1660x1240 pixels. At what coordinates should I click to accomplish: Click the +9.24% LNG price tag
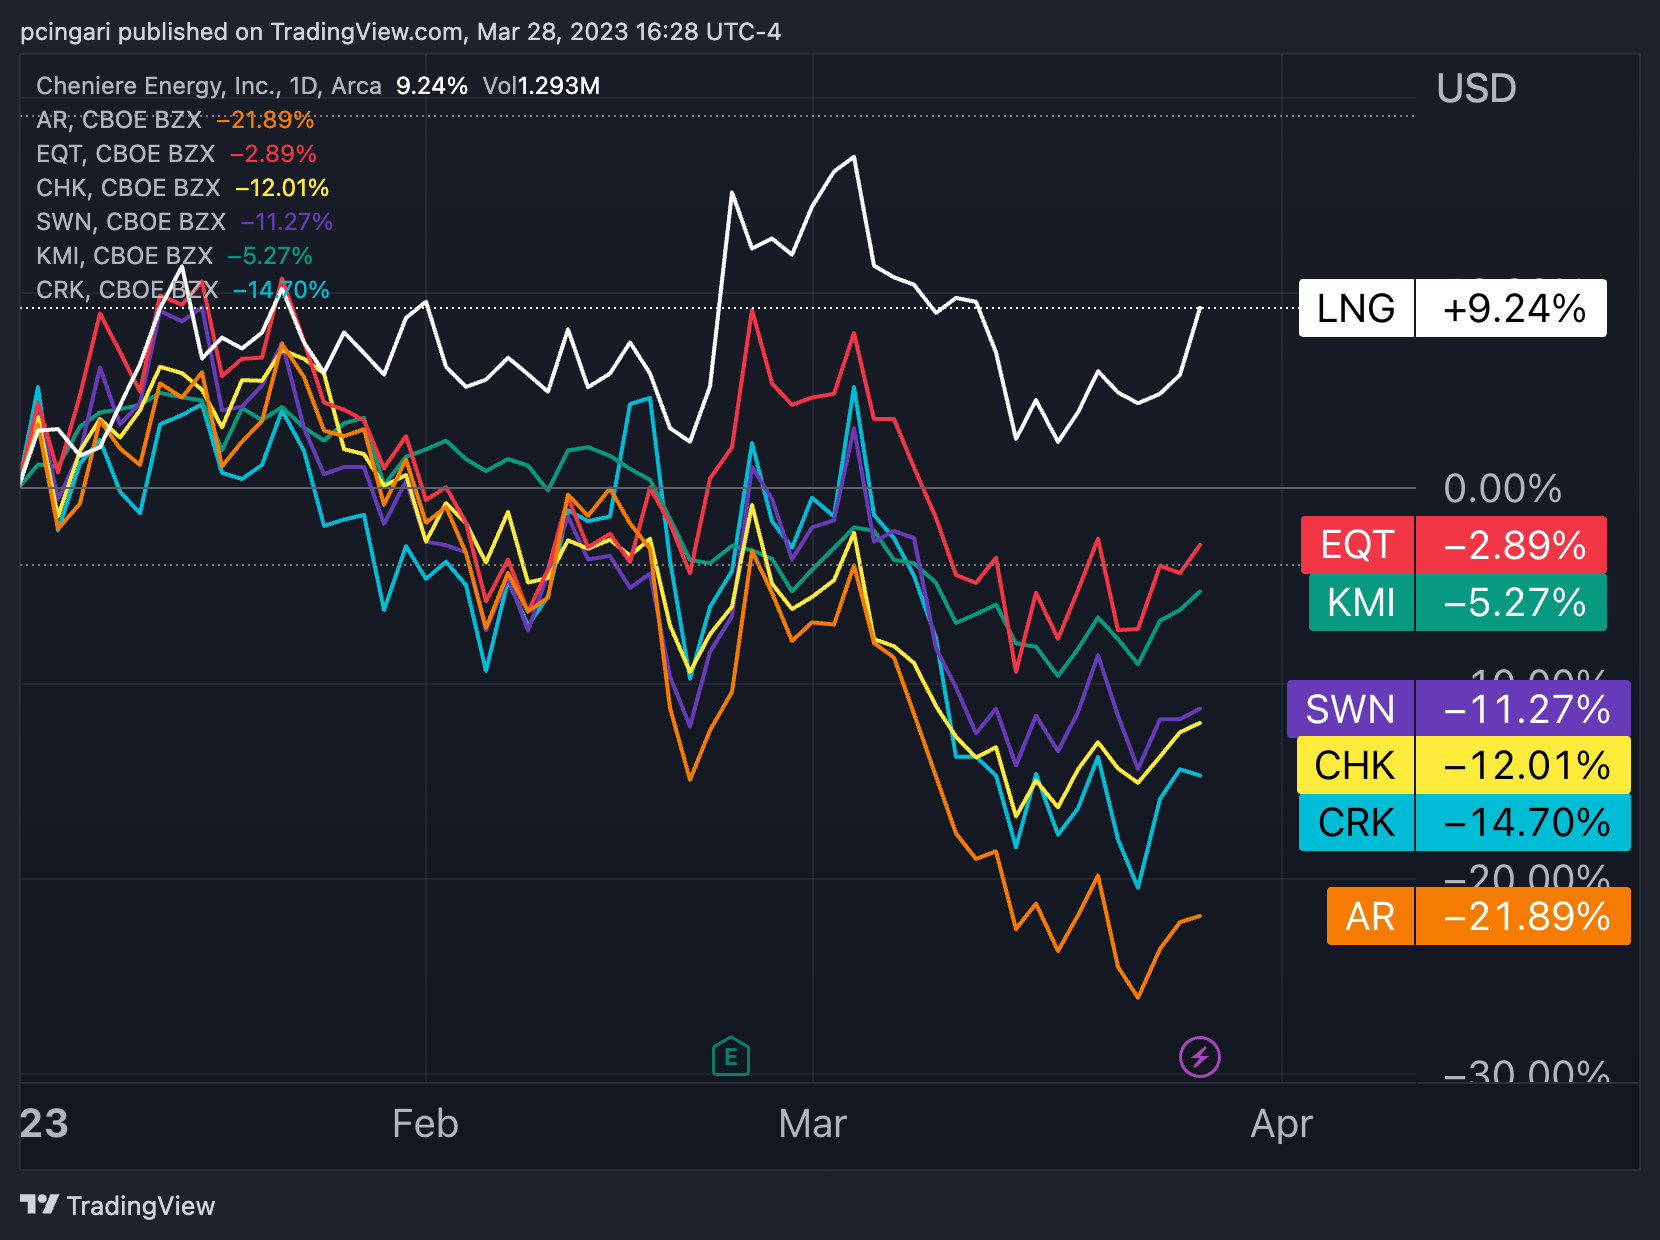[1512, 308]
